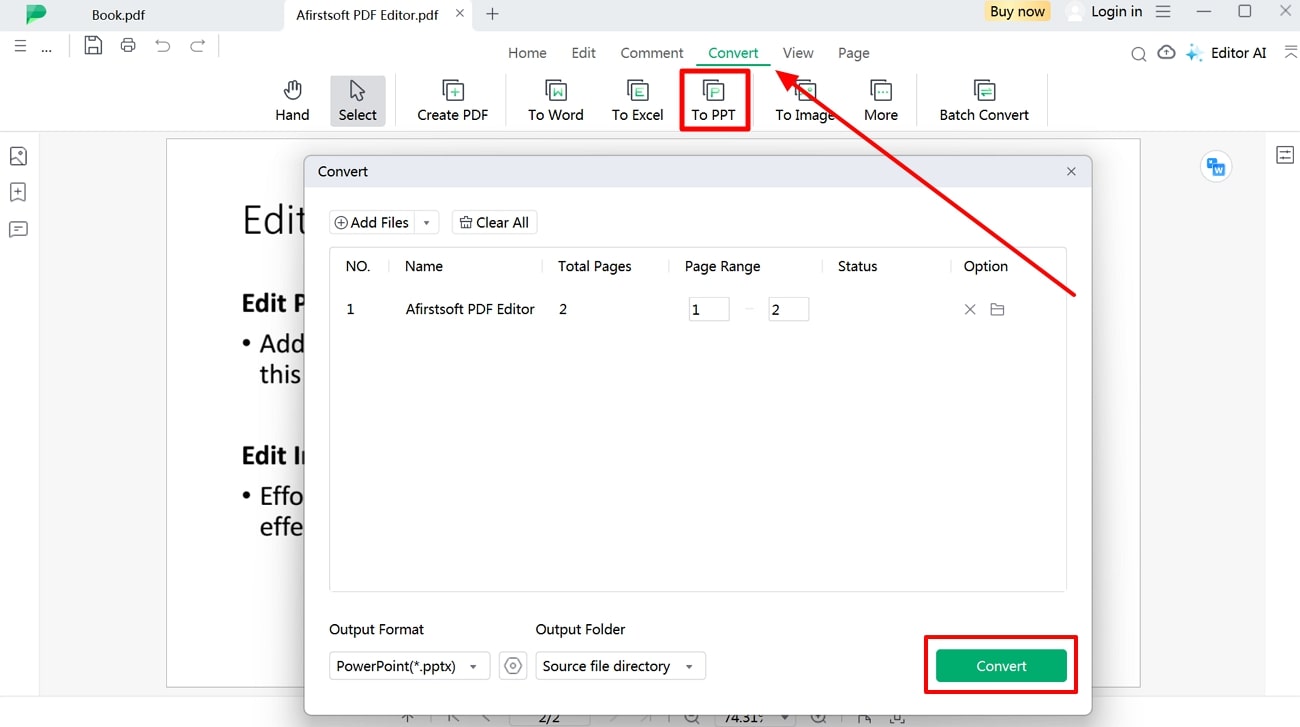Open the bookmarks panel in left sidebar
Screen dimensions: 1300x727
pos(18,192)
